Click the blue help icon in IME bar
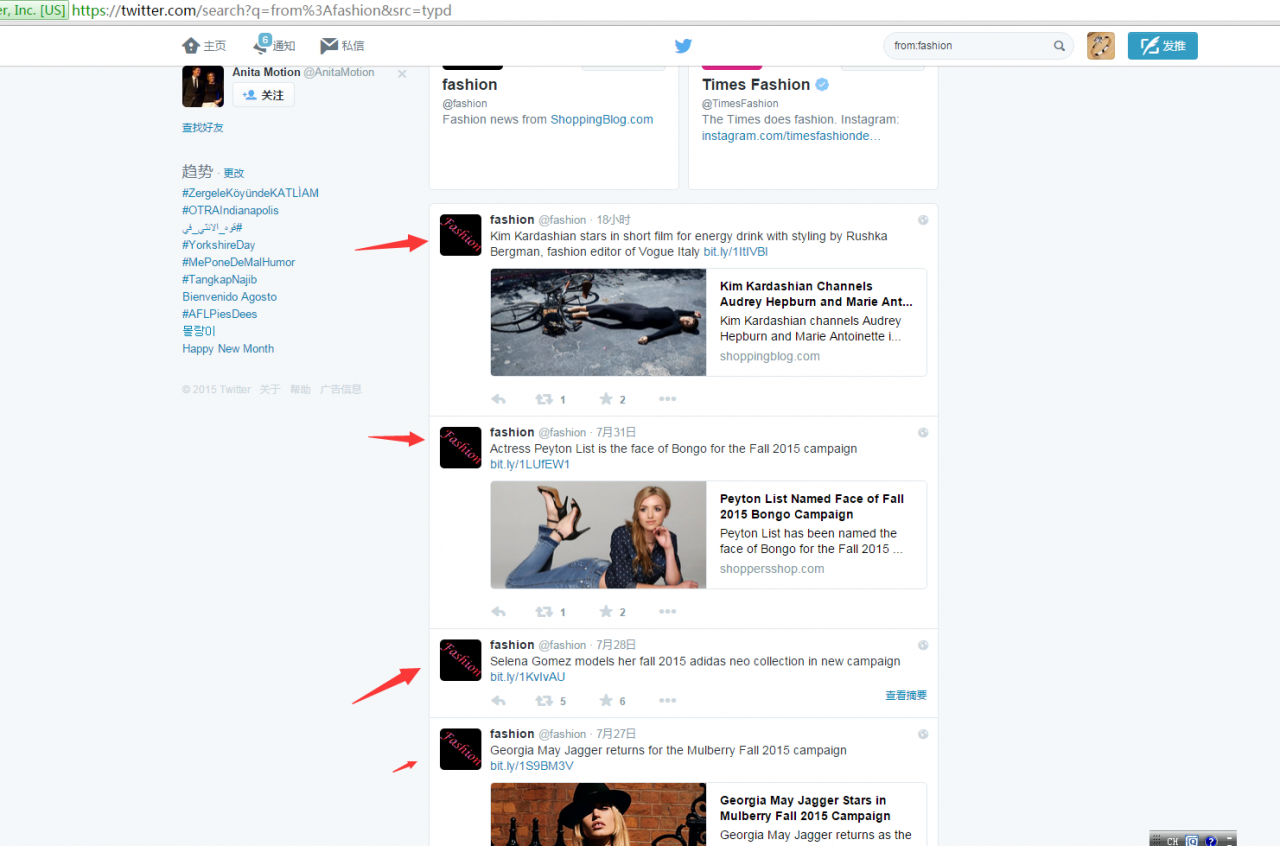Image resolution: width=1280 pixels, height=846 pixels. [x=1211, y=841]
